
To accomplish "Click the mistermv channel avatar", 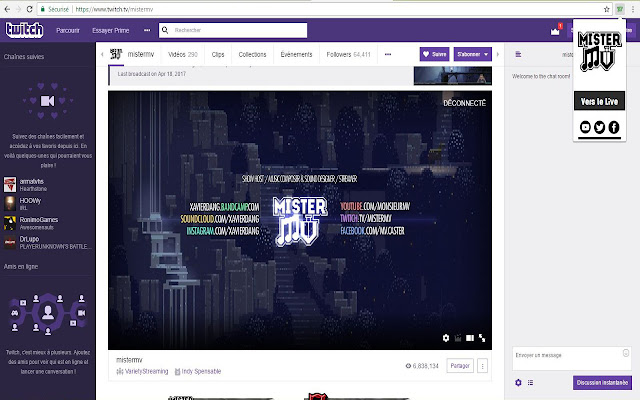I will pyautogui.click(x=116, y=54).
